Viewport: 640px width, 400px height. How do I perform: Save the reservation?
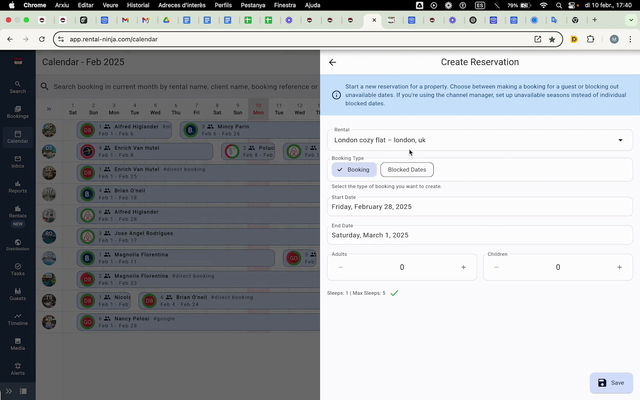[611, 383]
